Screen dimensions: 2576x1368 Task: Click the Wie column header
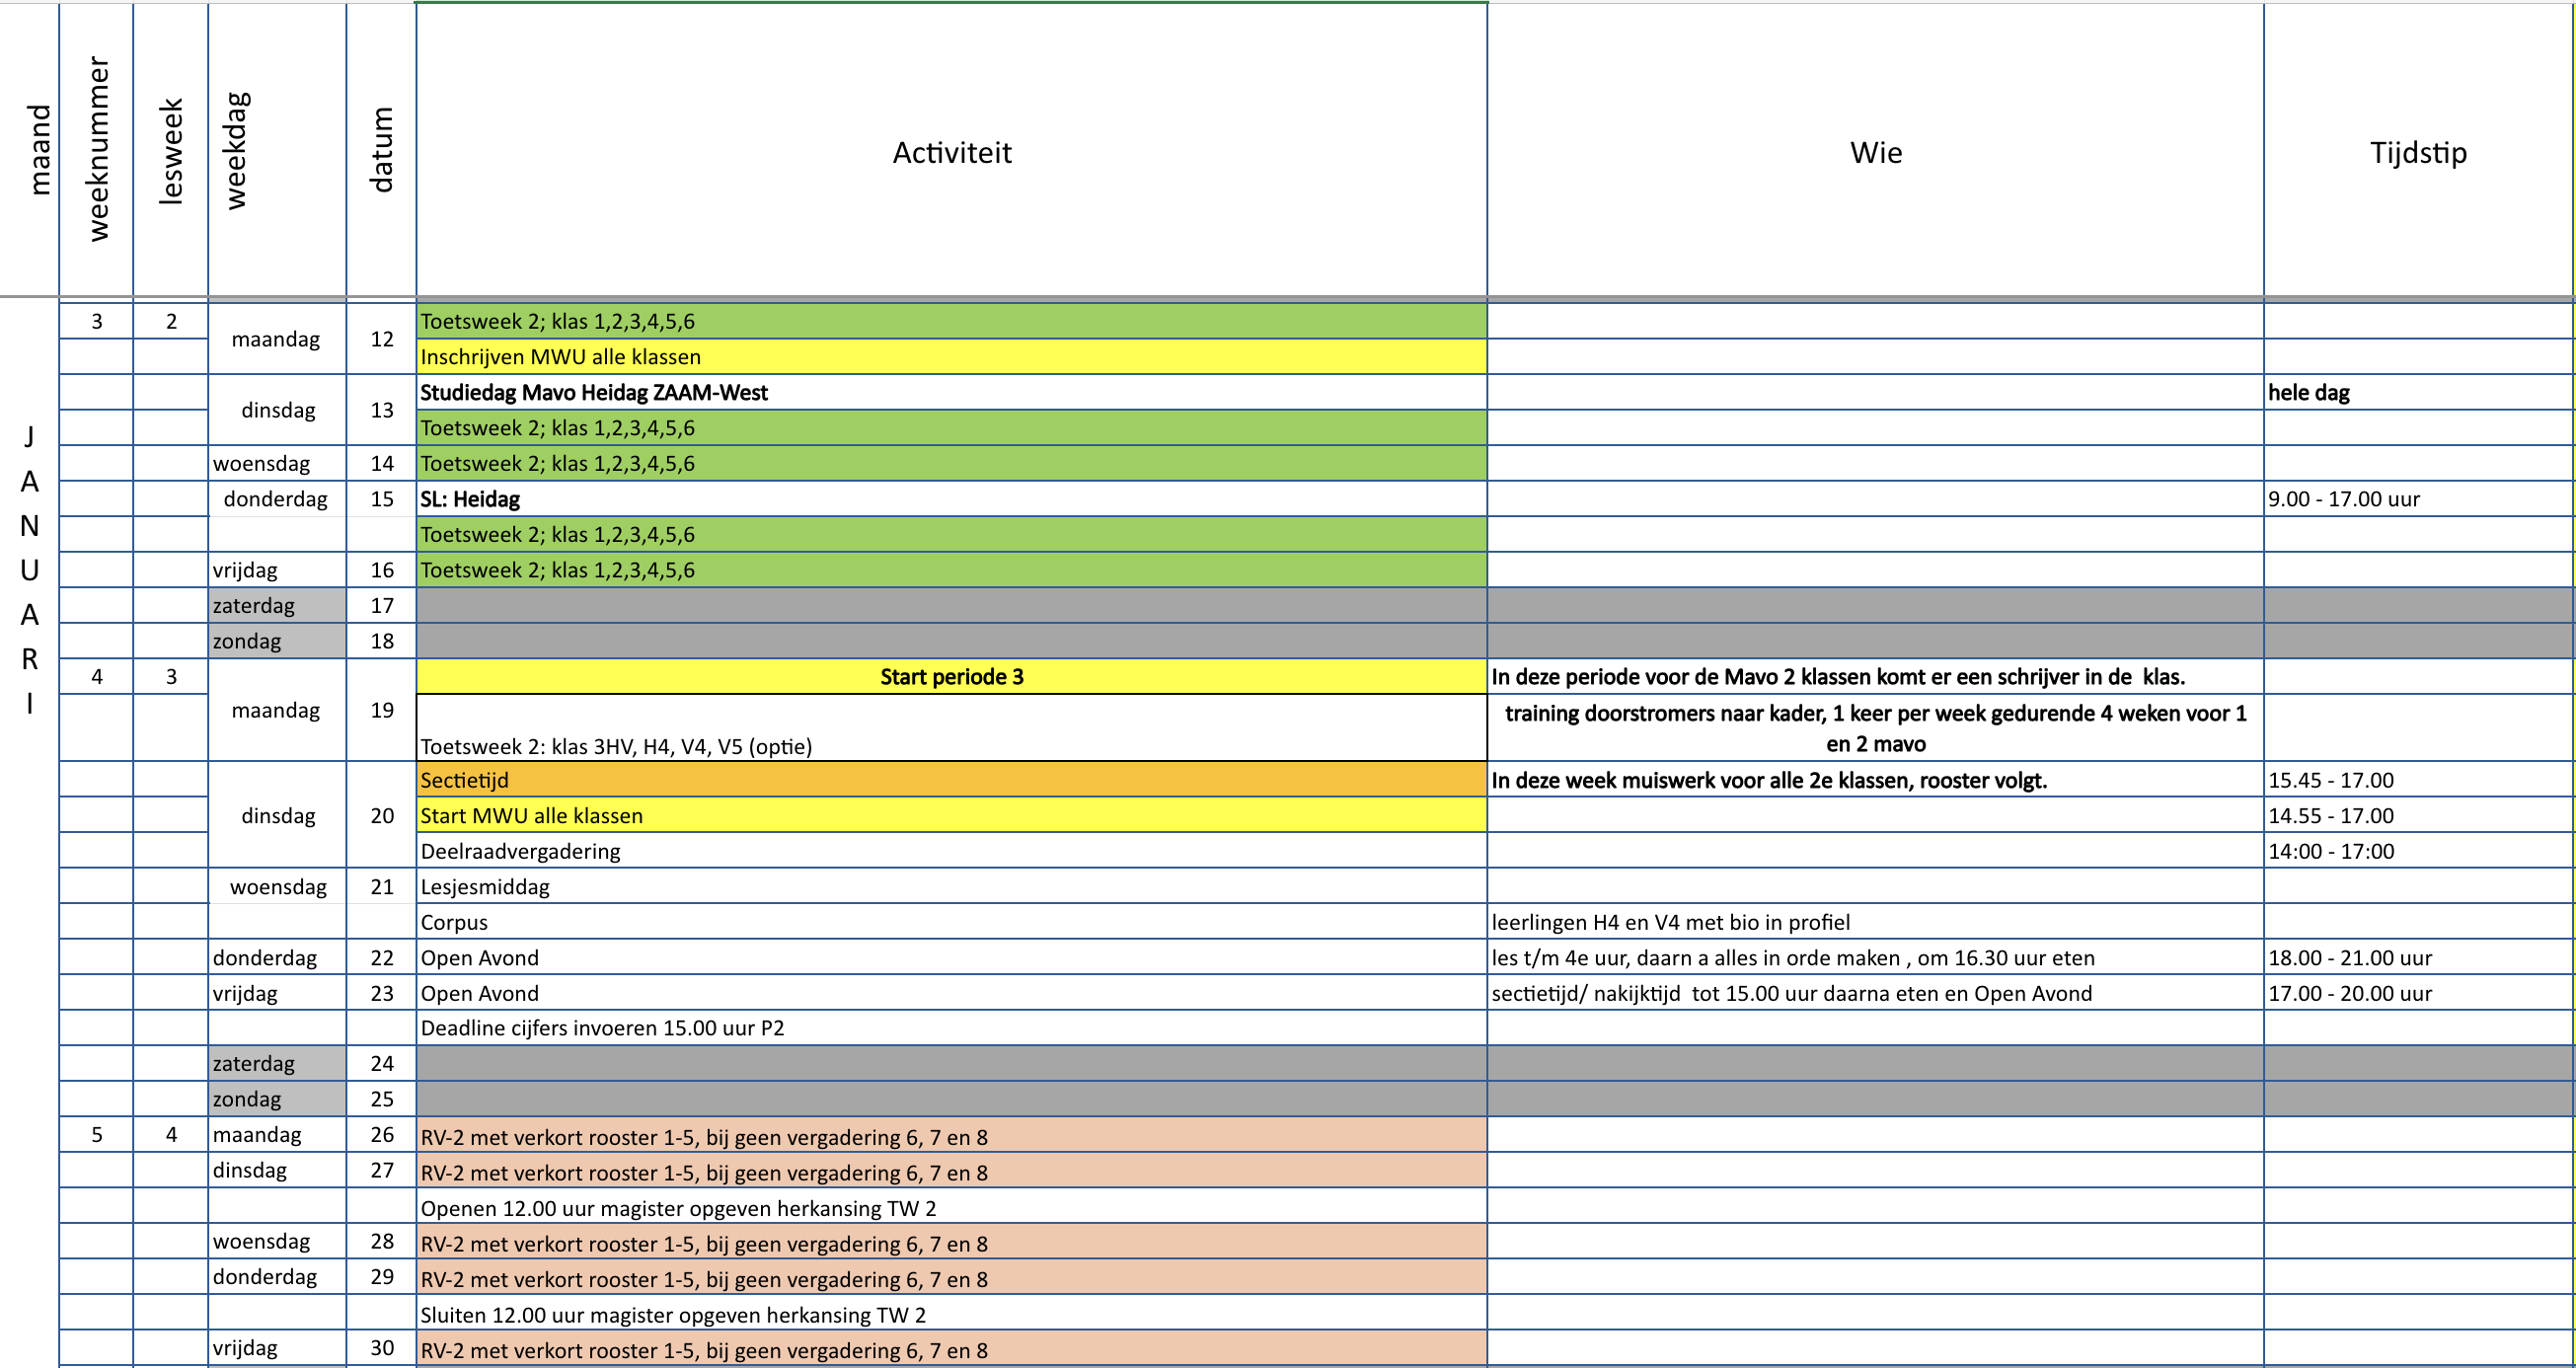[x=1875, y=152]
